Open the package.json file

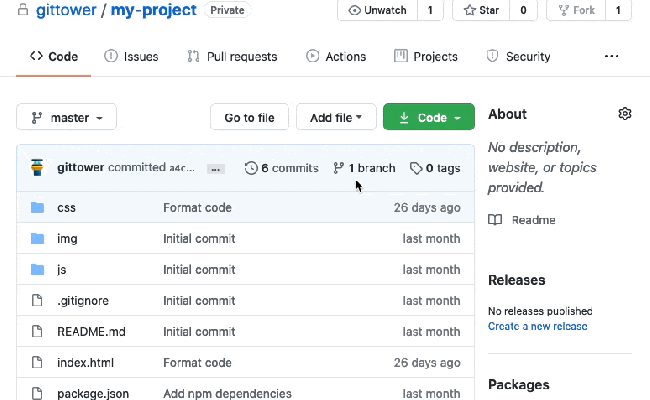click(x=93, y=393)
